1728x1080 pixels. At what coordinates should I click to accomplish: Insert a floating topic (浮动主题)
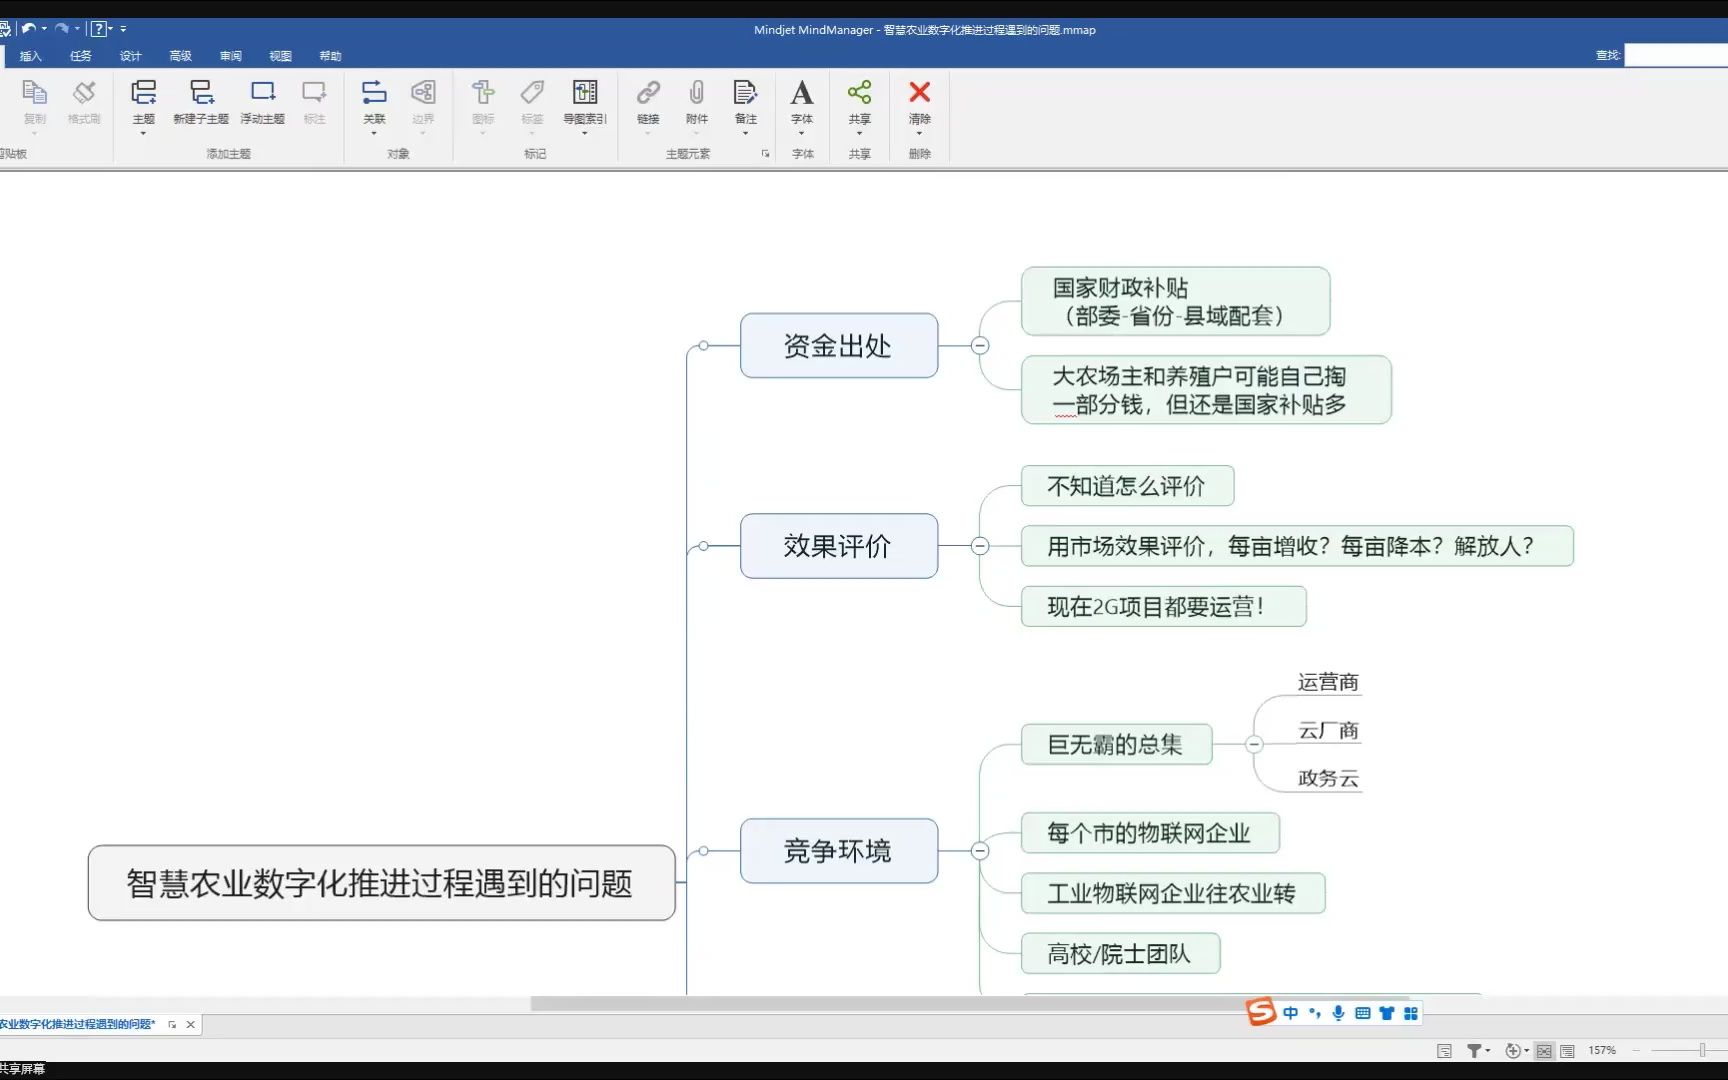(262, 93)
